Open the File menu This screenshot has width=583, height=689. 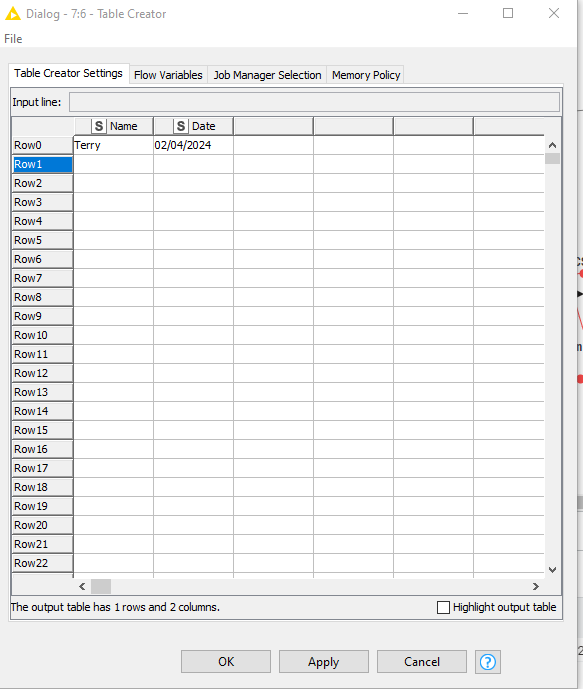[x=13, y=39]
